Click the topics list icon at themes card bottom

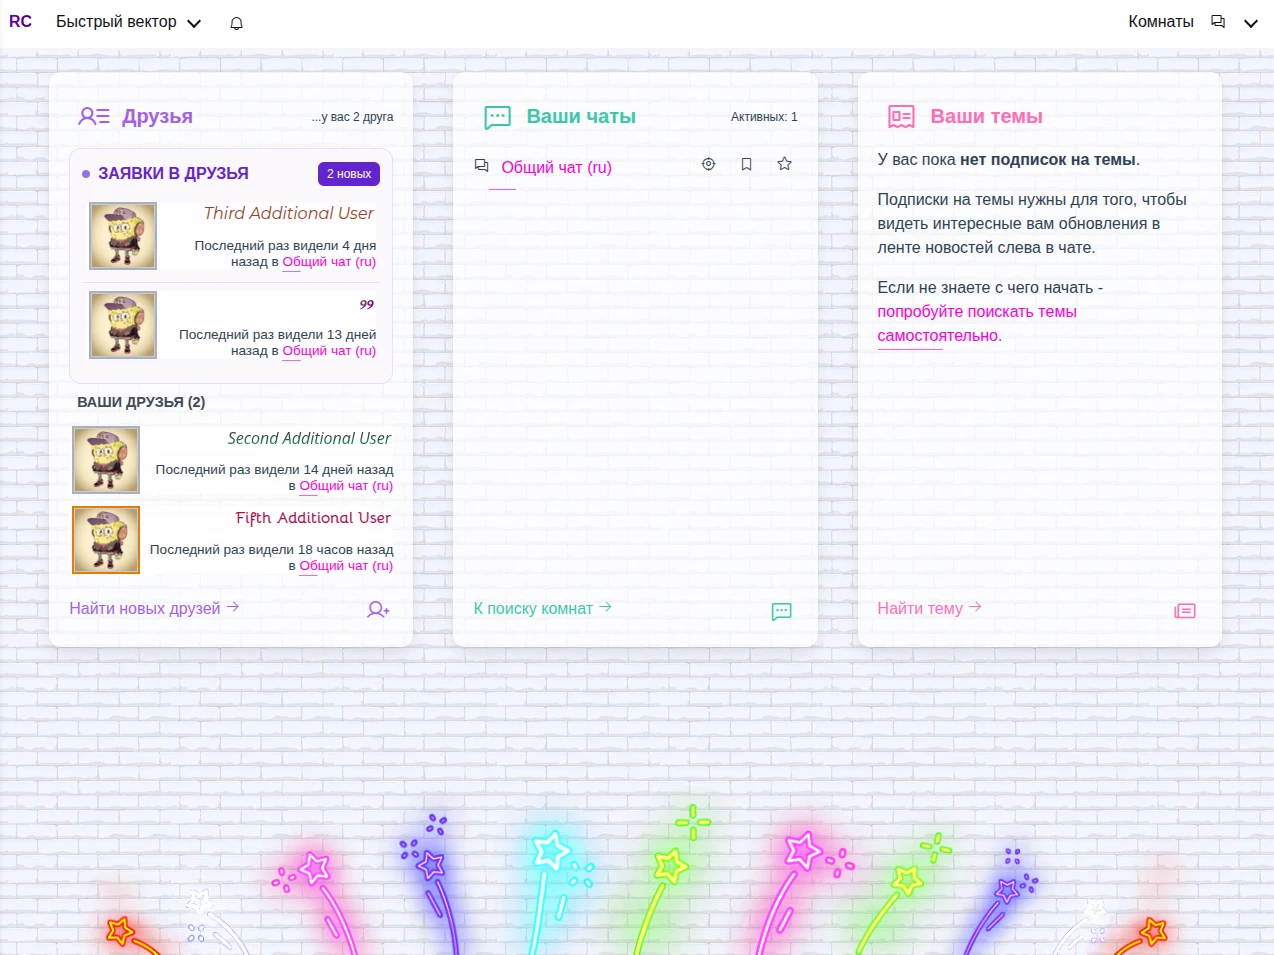(1185, 611)
